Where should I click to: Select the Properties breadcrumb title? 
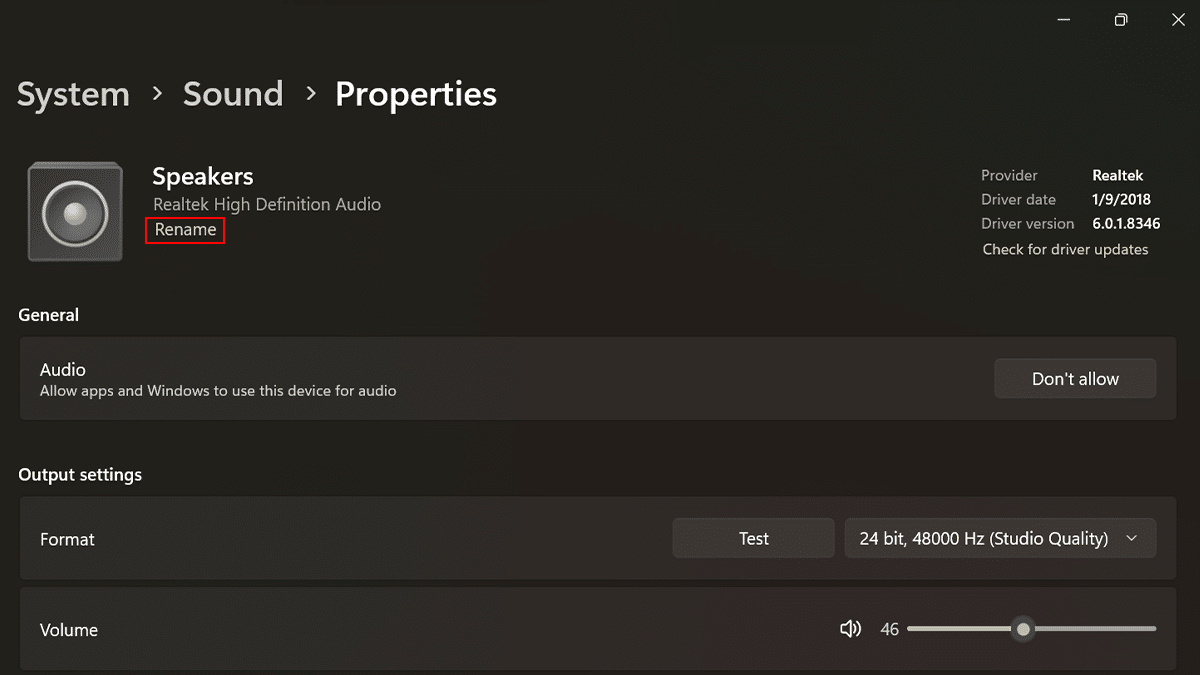click(x=416, y=94)
